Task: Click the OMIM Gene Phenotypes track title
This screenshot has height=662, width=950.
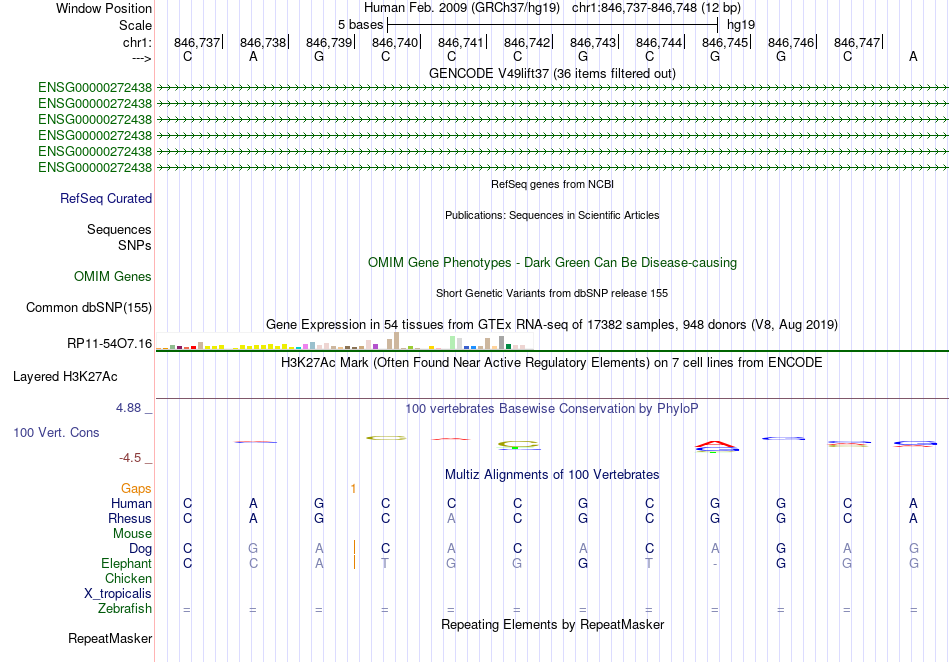Action: pos(552,263)
